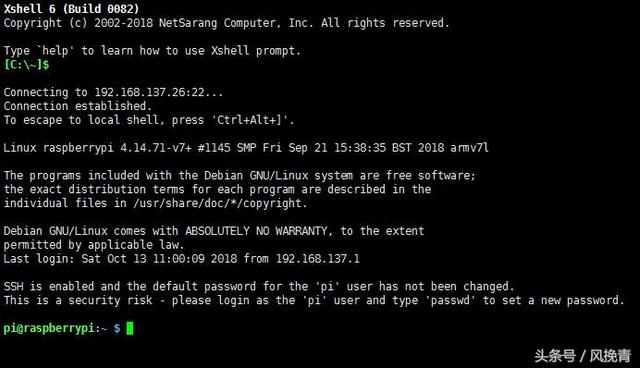Click the green terminal cursor block

click(x=130, y=328)
